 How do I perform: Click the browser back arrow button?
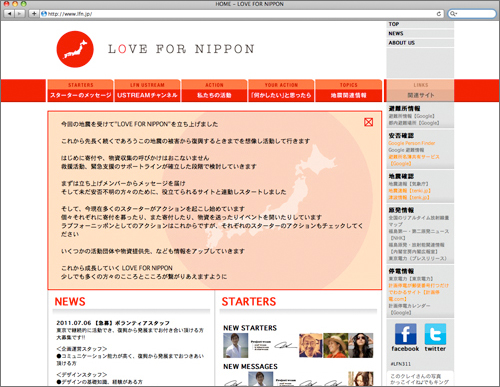point(10,14)
